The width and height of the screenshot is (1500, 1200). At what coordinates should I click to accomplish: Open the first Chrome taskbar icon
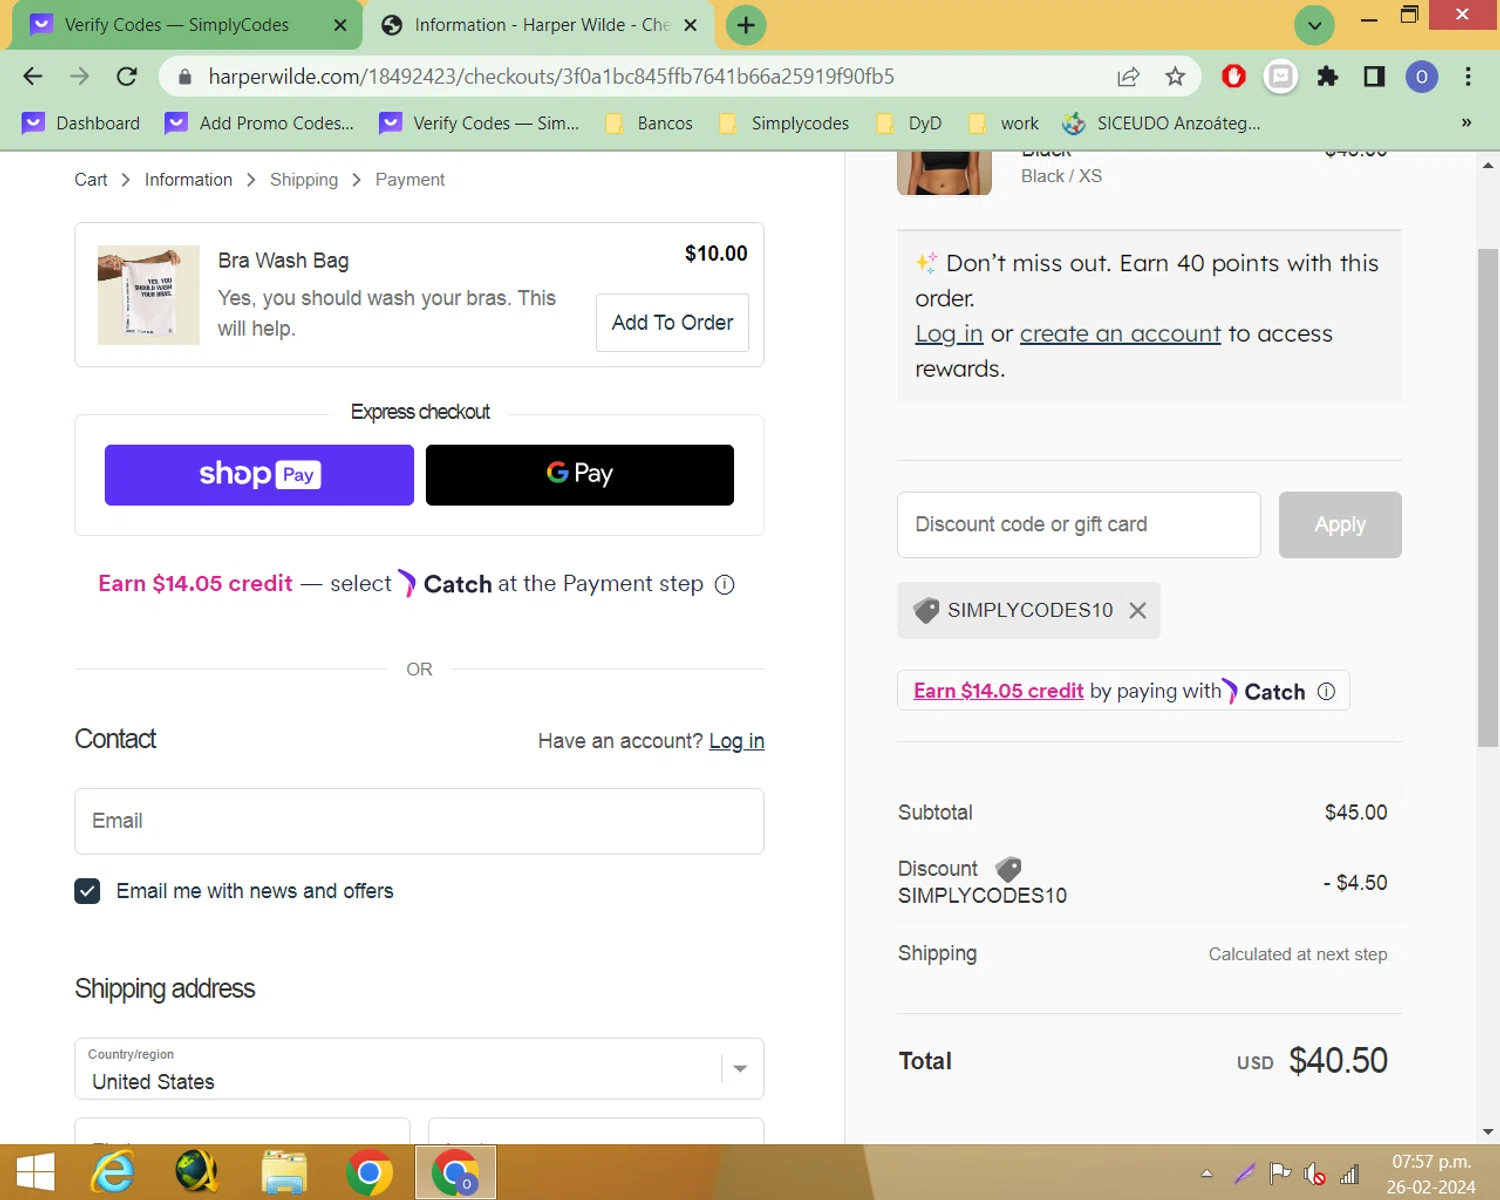[369, 1172]
